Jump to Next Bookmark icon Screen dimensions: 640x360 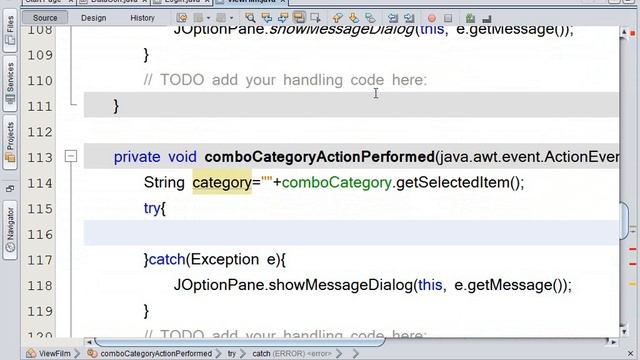(x=354, y=18)
